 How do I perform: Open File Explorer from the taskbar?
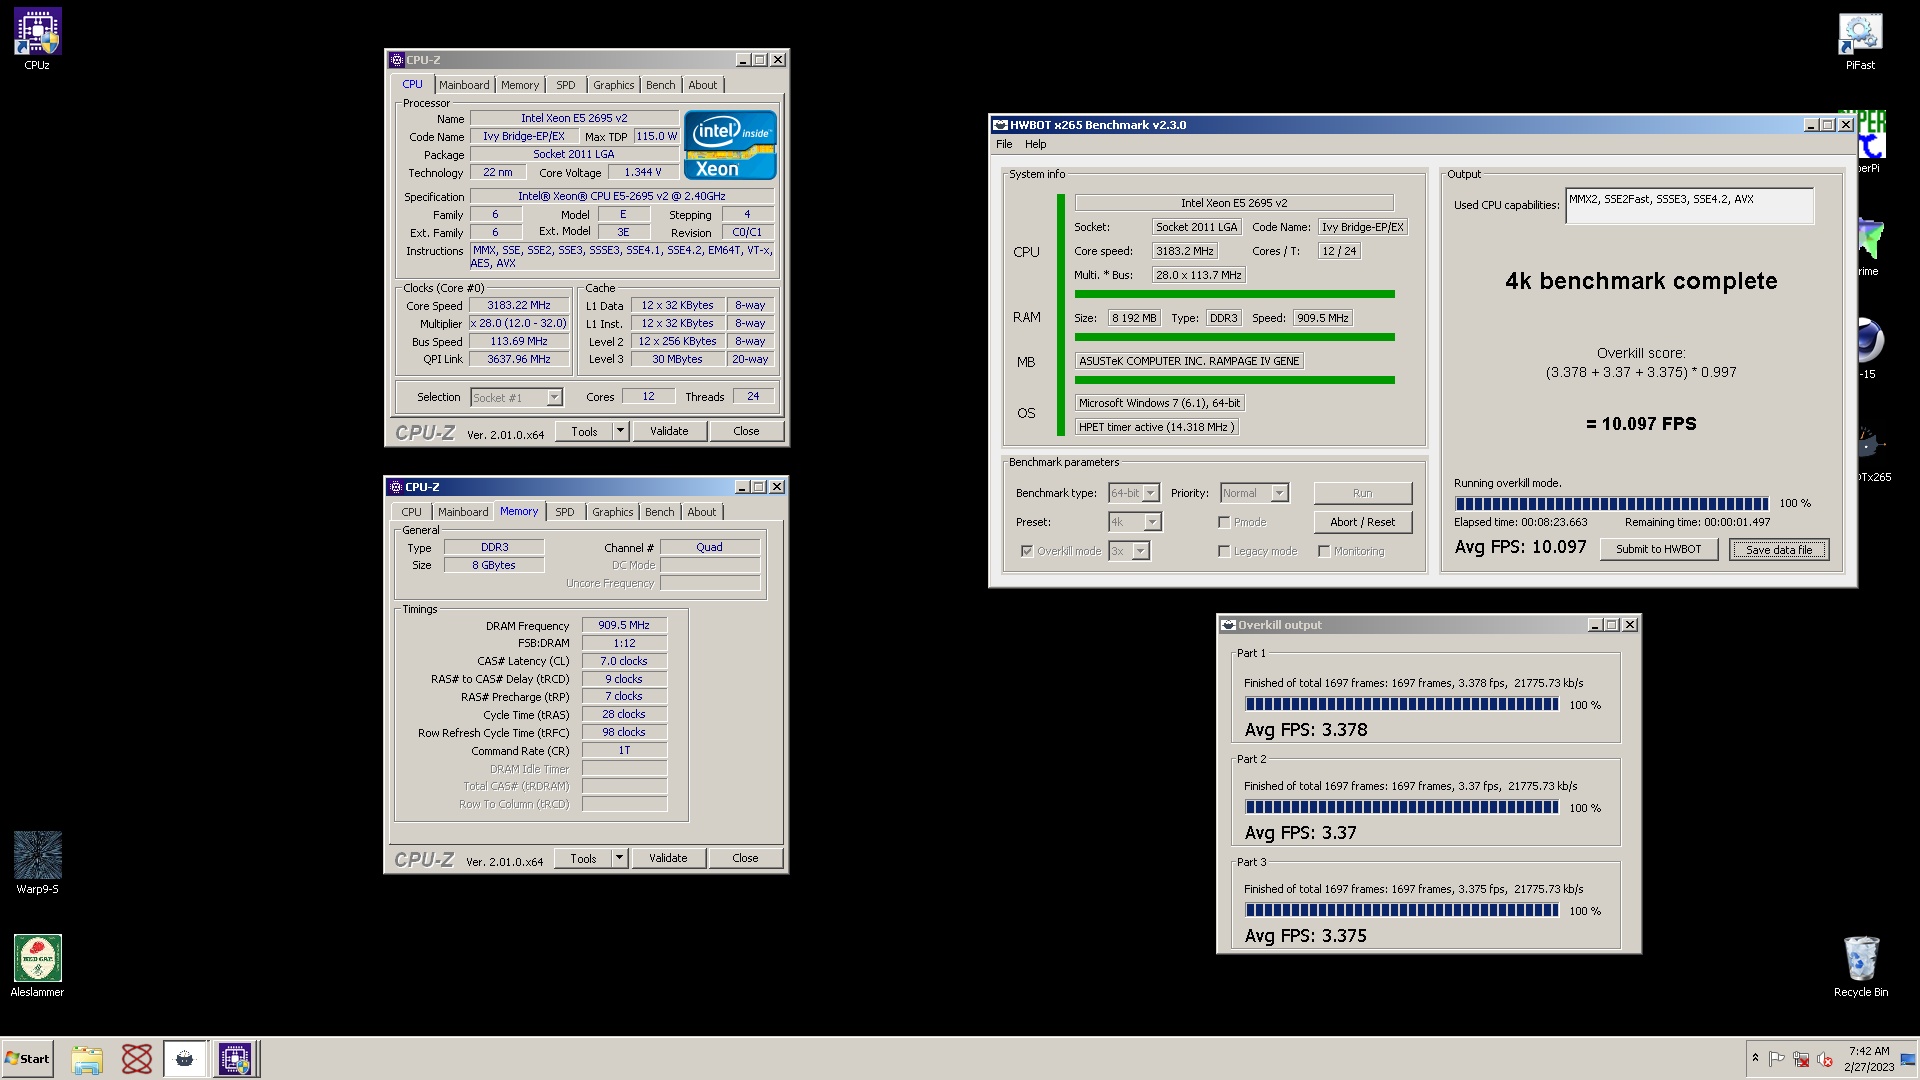click(x=87, y=1059)
